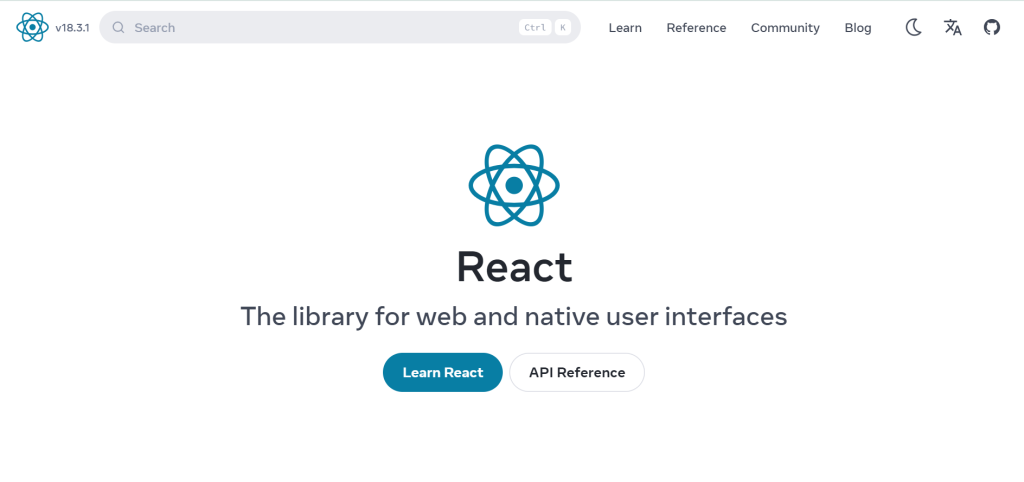This screenshot has height=482, width=1024.
Task: Open the Reference navigation item
Action: point(696,27)
